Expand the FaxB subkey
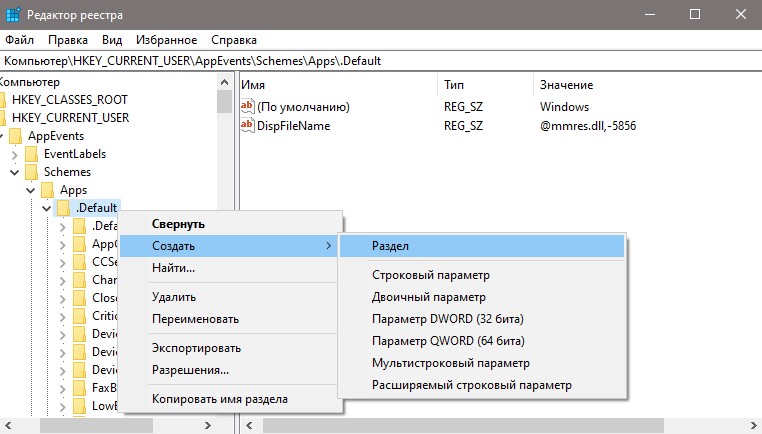 point(63,388)
